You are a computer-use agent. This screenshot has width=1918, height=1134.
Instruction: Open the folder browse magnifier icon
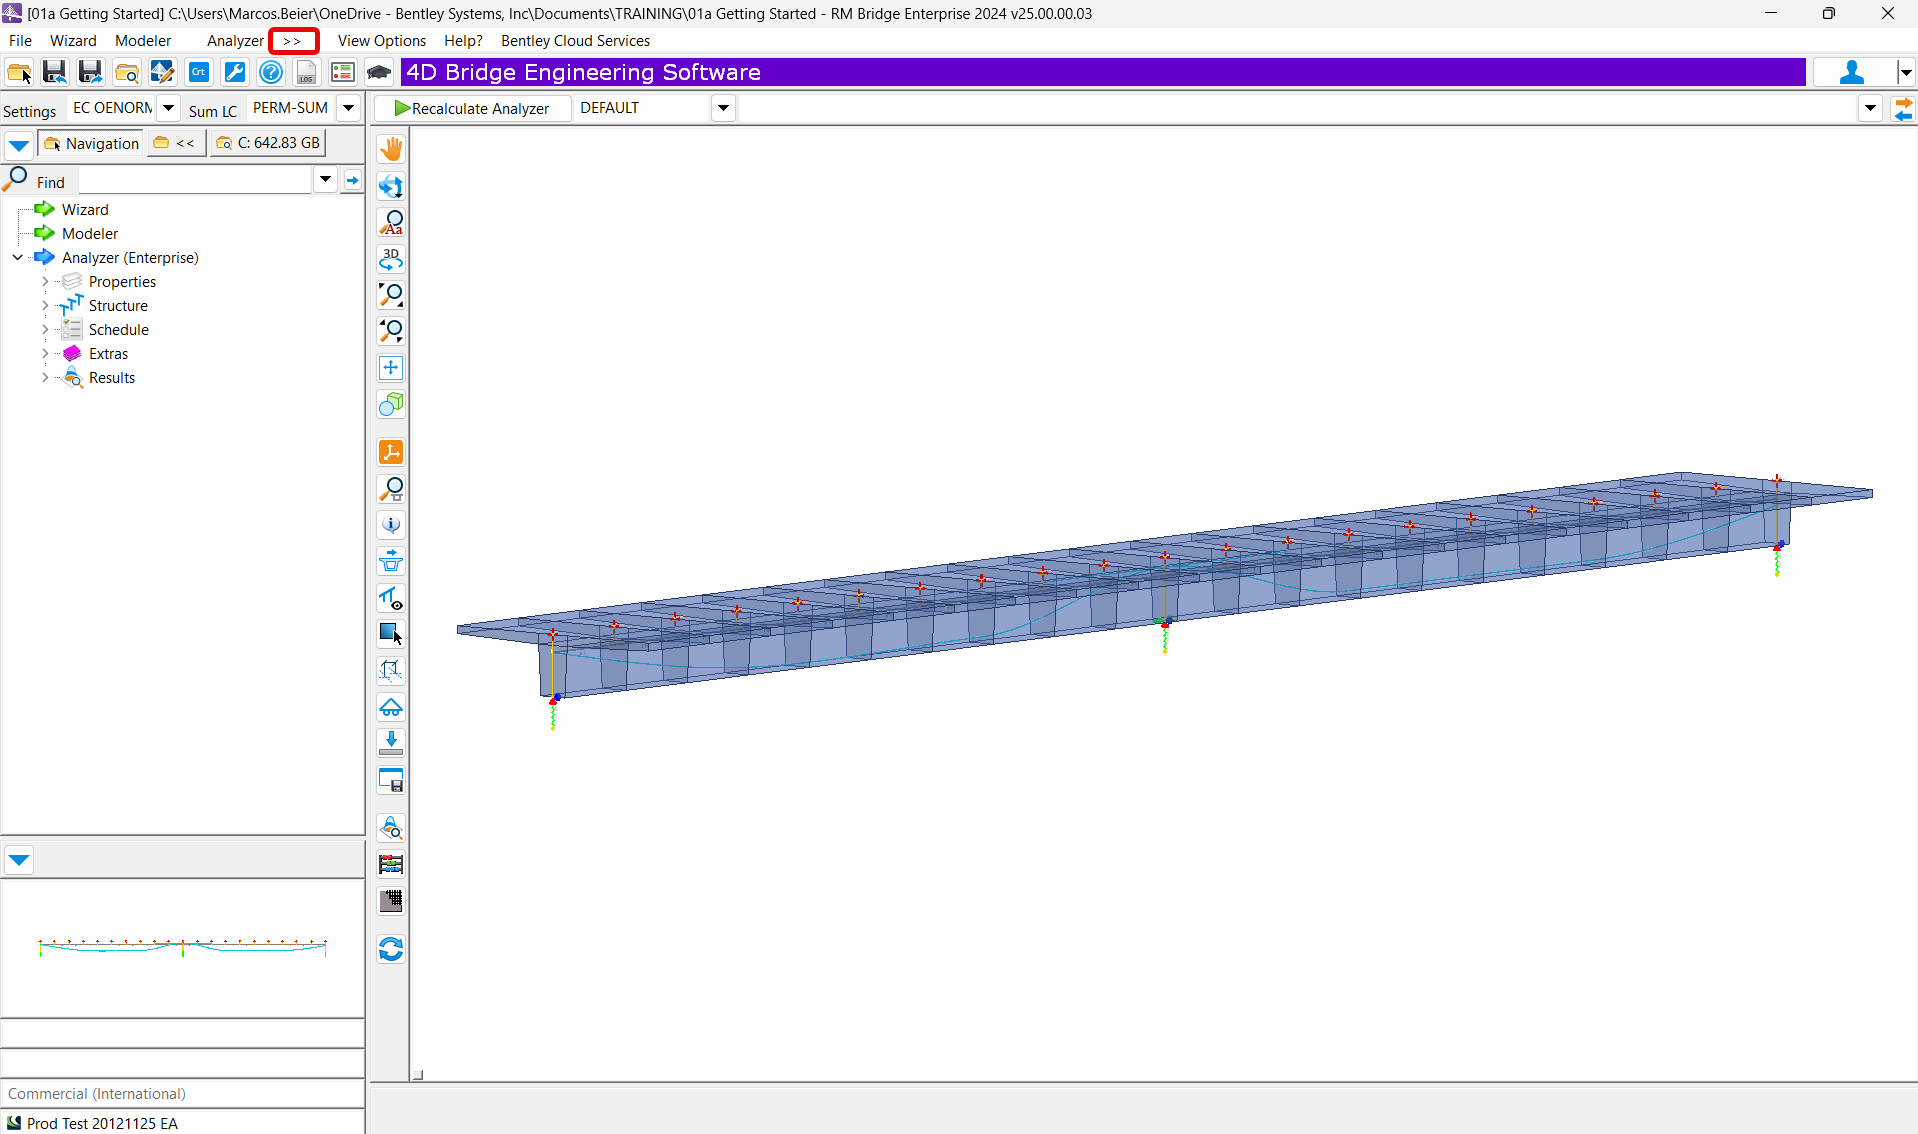point(126,72)
